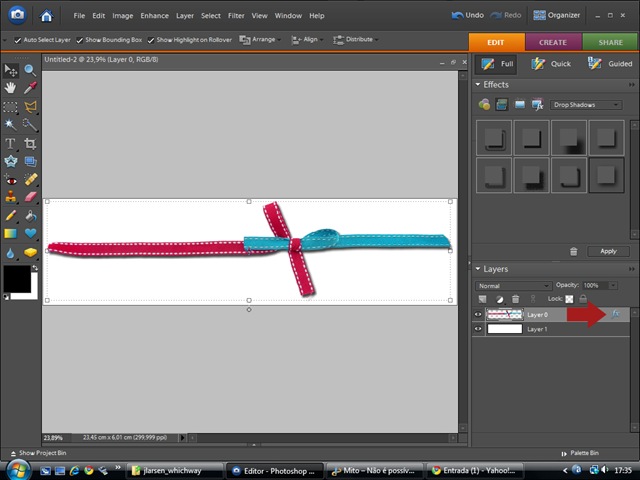Screen dimensions: 640x480
Task: Select the Eraser tool
Action: 30,197
